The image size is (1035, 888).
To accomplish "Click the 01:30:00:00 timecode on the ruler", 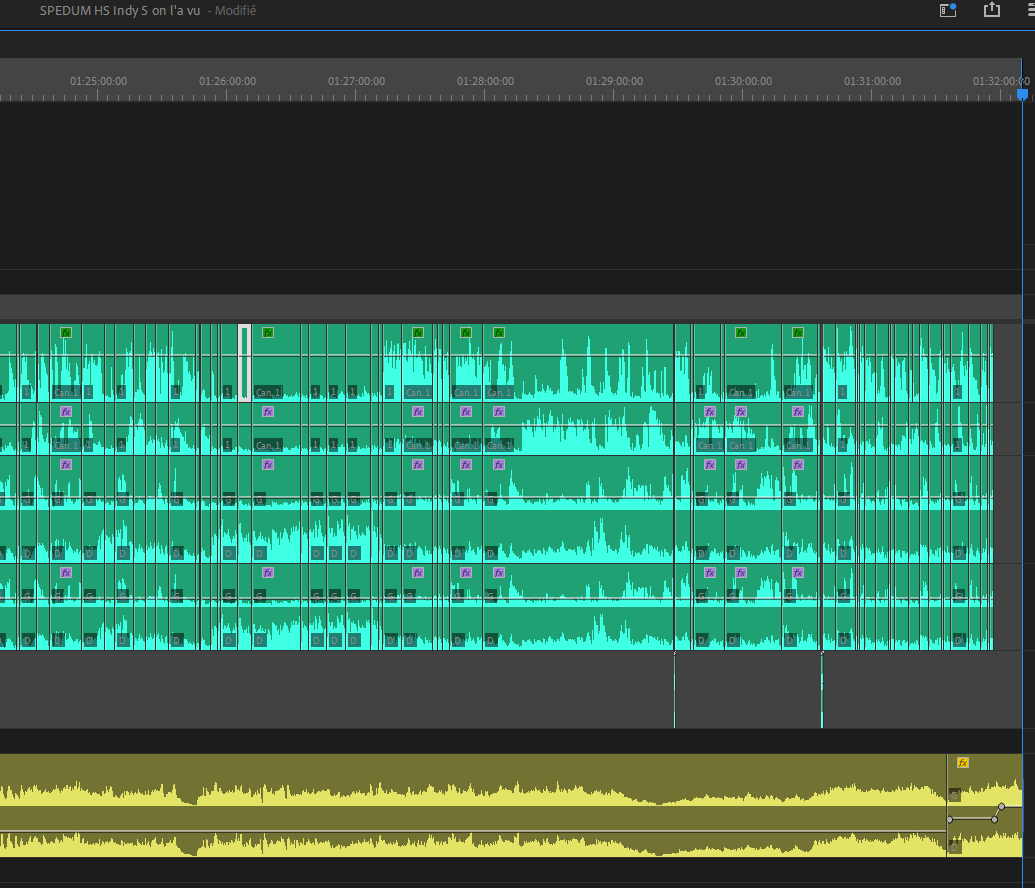I will point(743,81).
